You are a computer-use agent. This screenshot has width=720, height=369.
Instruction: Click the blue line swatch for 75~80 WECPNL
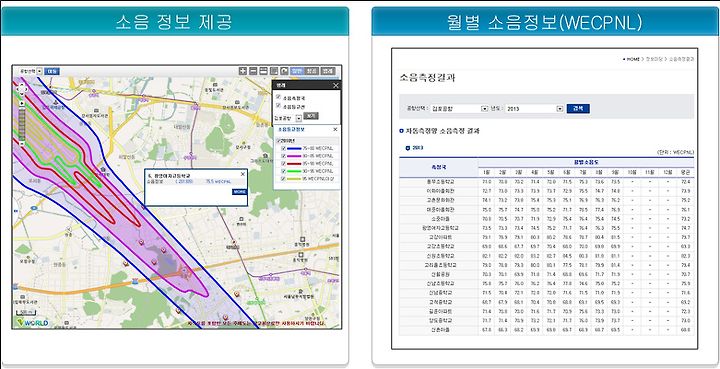[294, 149]
